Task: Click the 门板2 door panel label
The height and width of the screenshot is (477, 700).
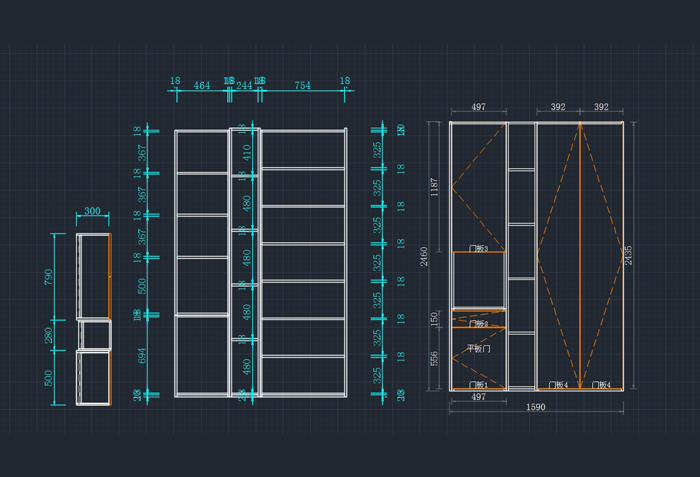Action: (478, 324)
